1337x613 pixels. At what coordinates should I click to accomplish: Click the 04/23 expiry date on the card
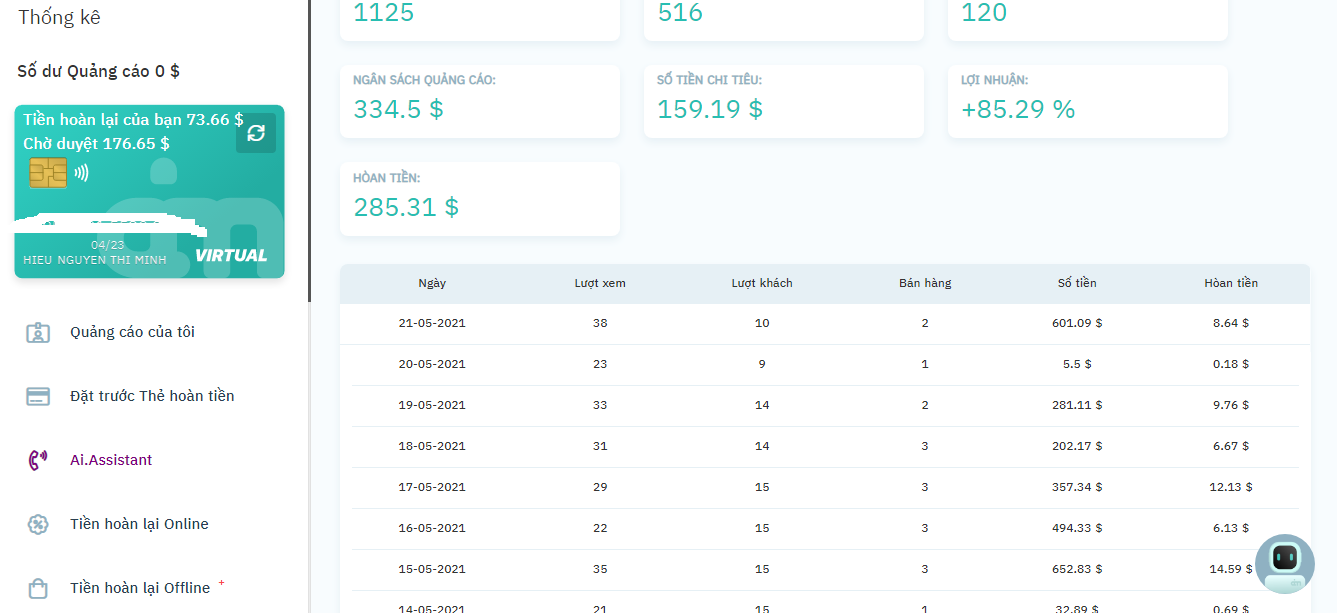[108, 245]
